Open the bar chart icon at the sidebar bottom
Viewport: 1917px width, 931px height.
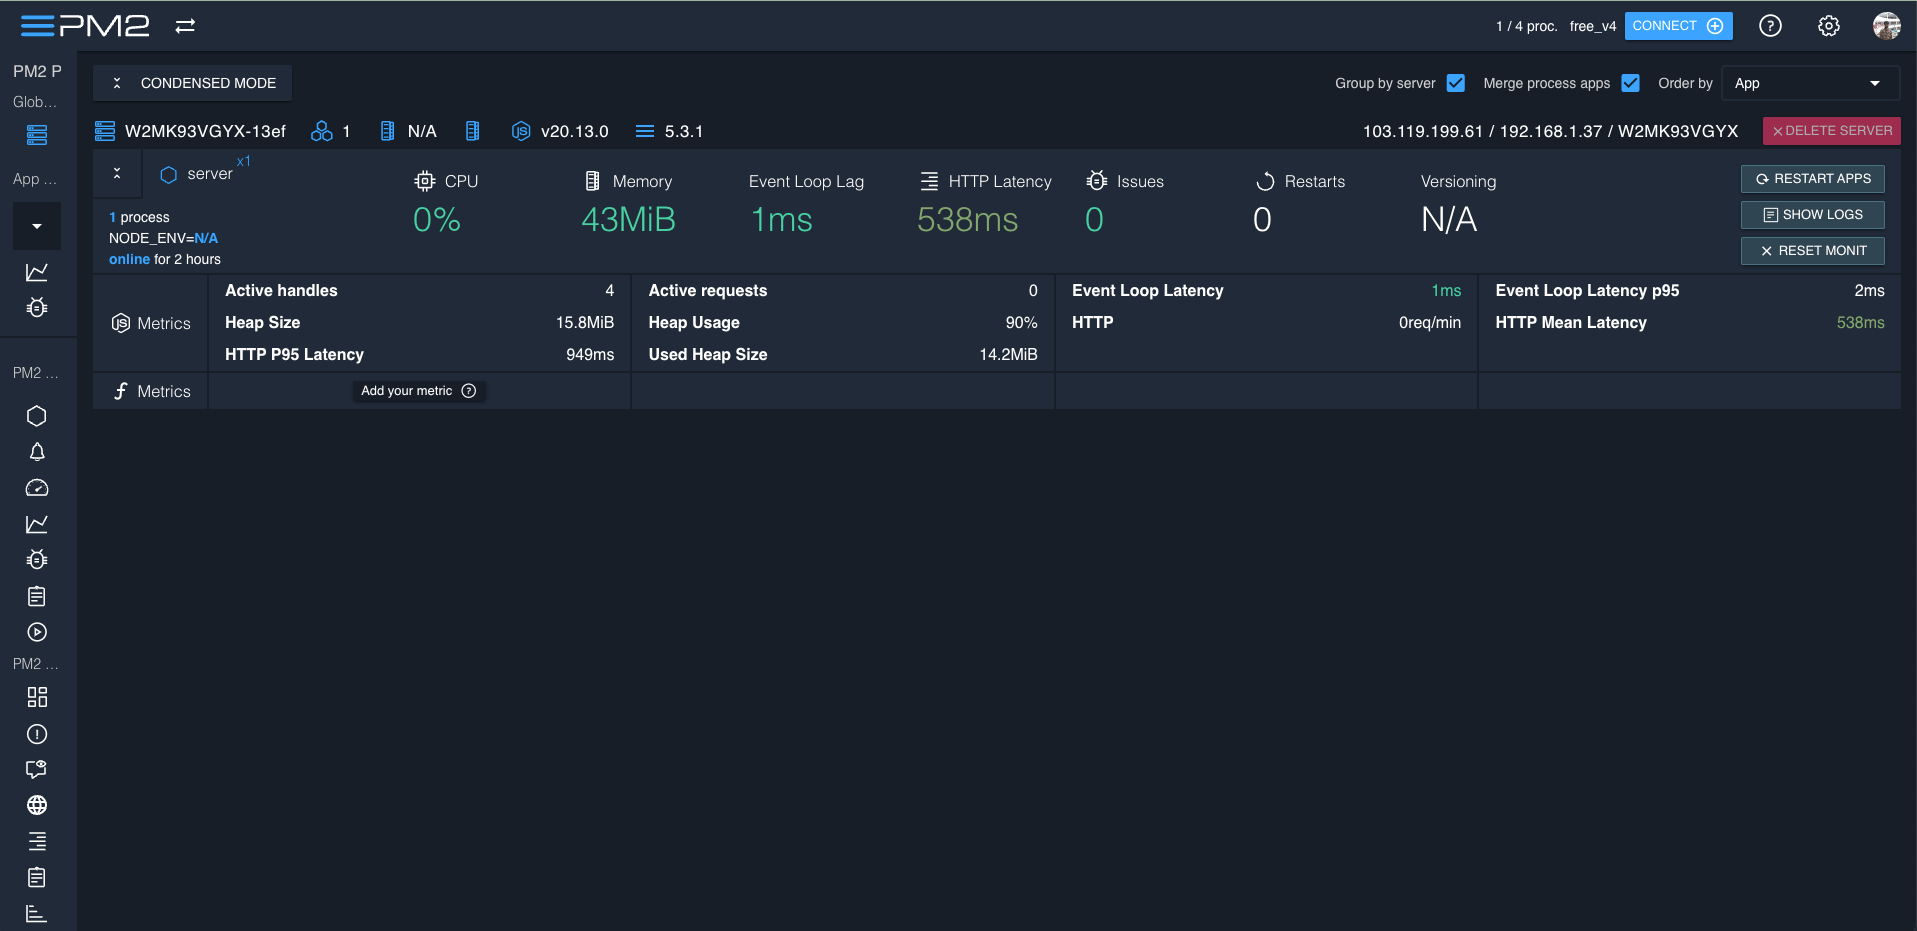(x=37, y=913)
